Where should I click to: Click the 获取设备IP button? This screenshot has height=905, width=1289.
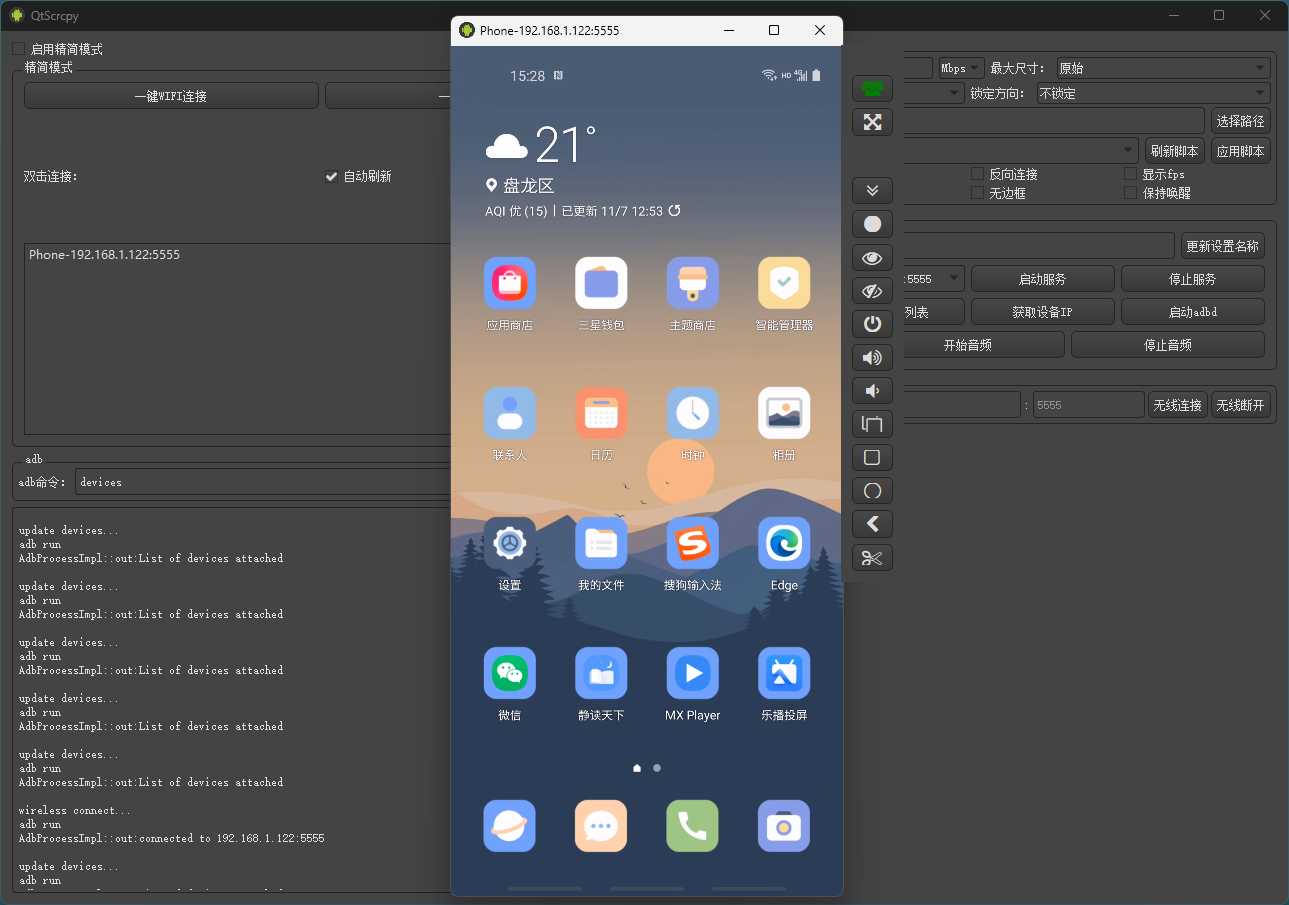tap(1042, 312)
